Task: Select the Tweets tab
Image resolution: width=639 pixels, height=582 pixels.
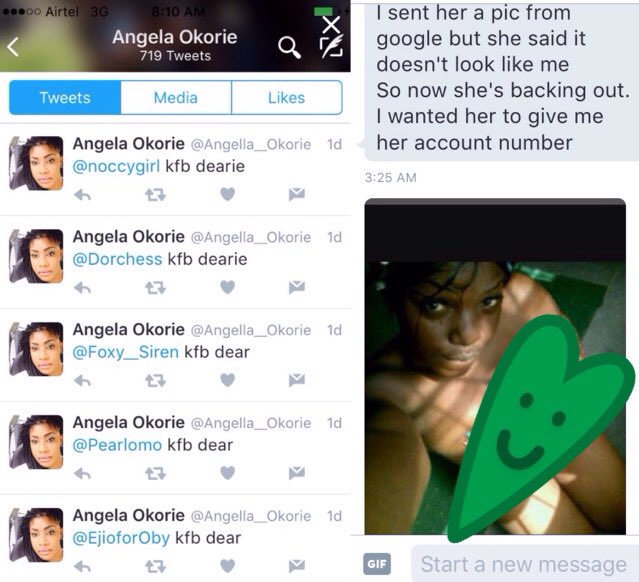Action: tap(65, 97)
